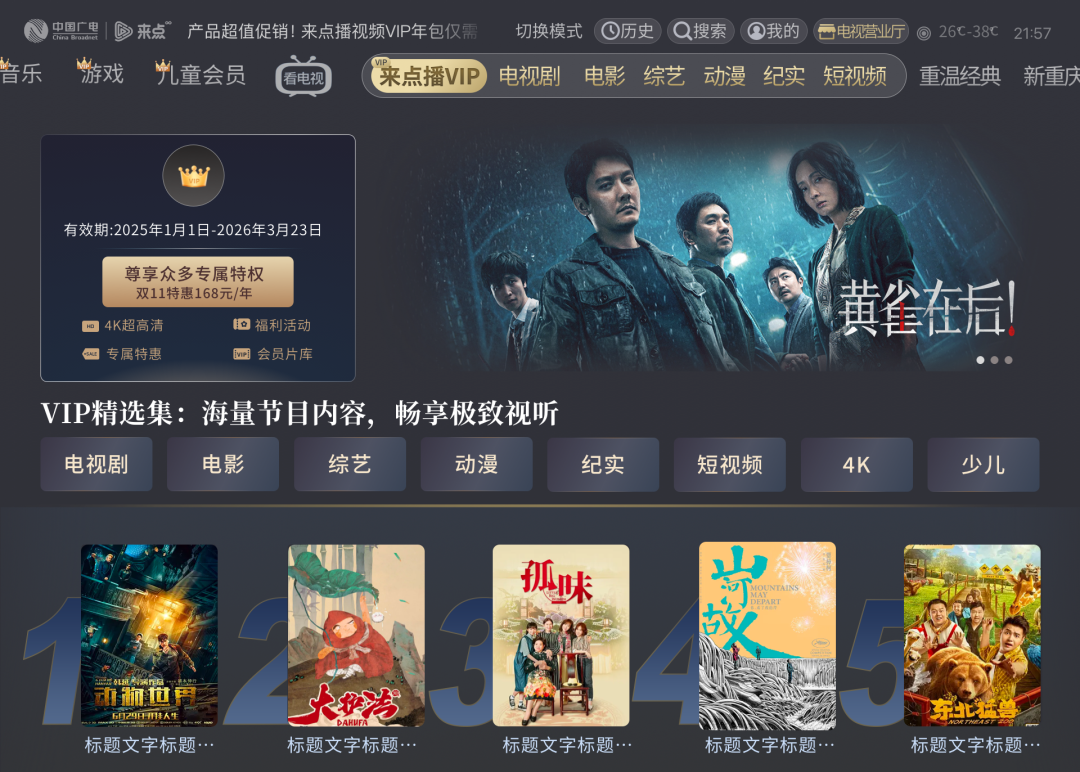Click the 会员片库 VIP library icon

241,354
